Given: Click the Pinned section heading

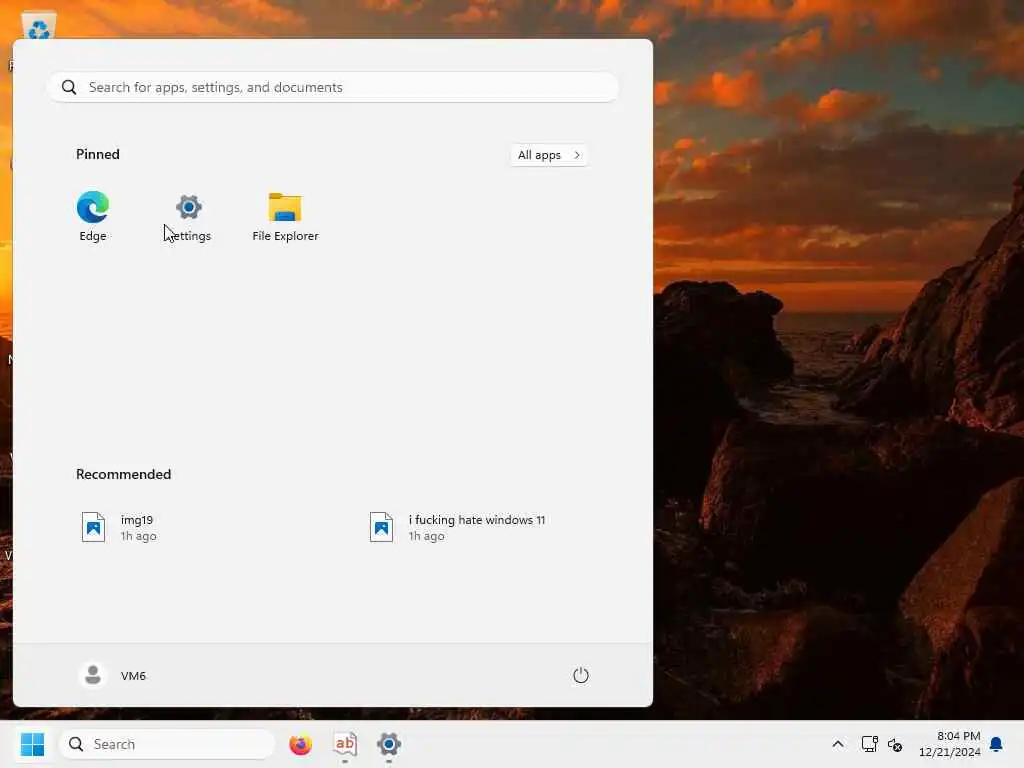Looking at the screenshot, I should pyautogui.click(x=98, y=154).
